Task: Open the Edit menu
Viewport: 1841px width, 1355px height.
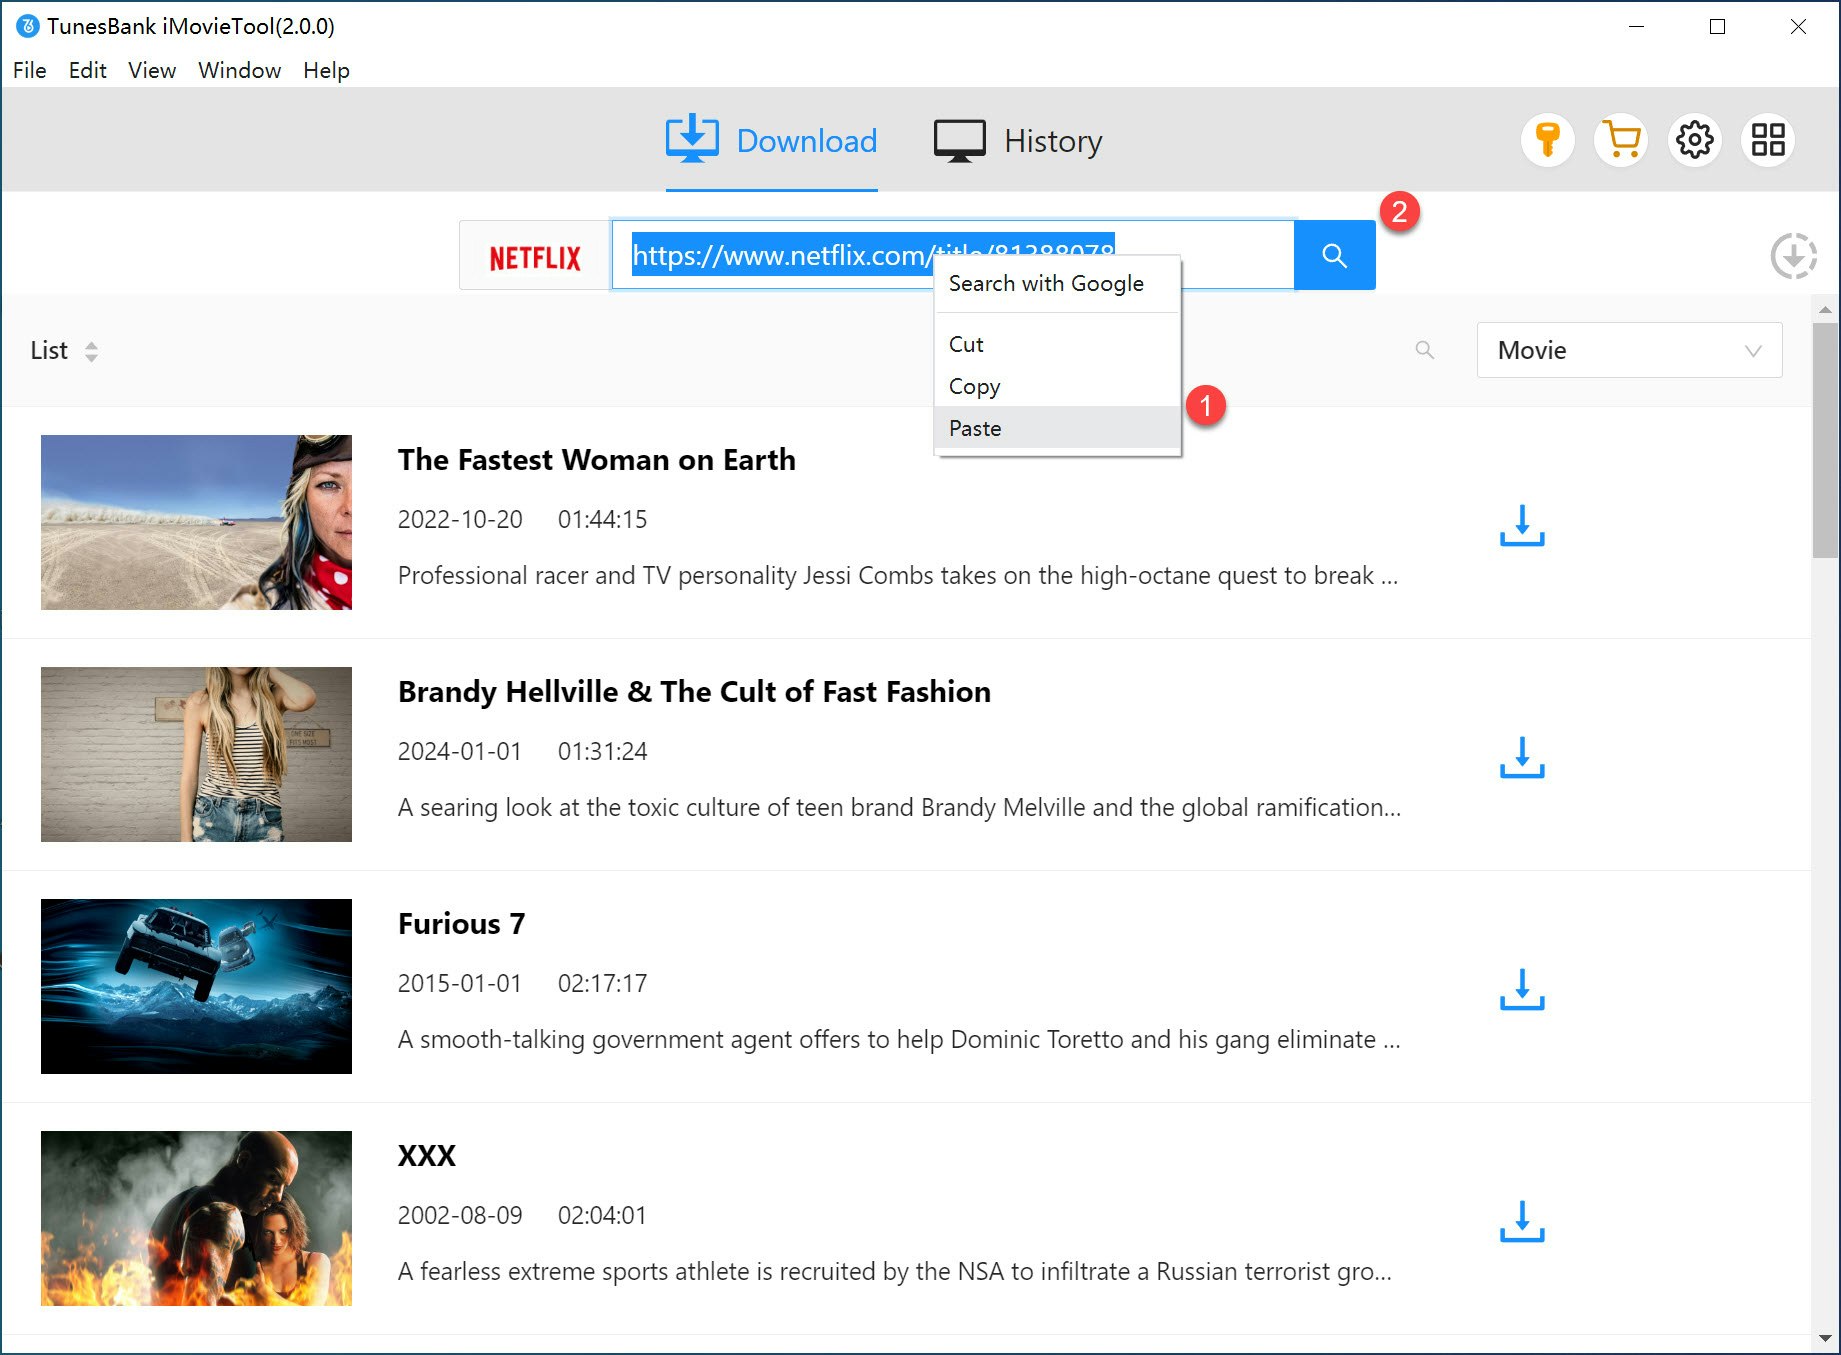Action: point(88,70)
